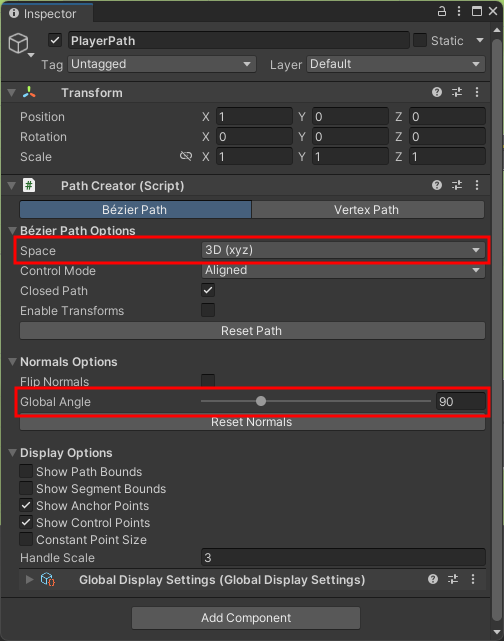Open Transform component three-dot menu
This screenshot has height=641, width=504.
tap(477, 92)
